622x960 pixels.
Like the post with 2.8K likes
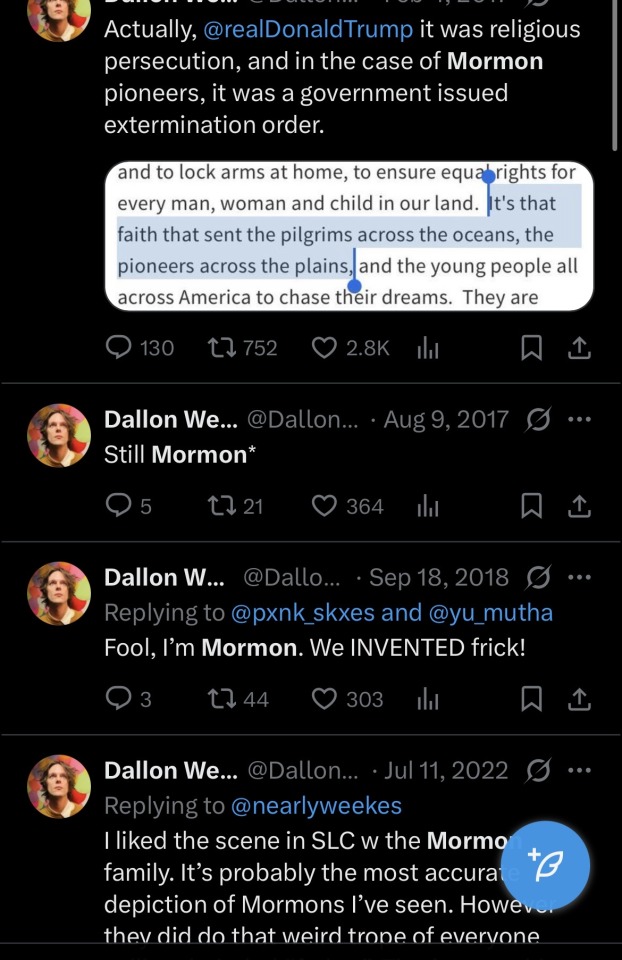tap(324, 348)
